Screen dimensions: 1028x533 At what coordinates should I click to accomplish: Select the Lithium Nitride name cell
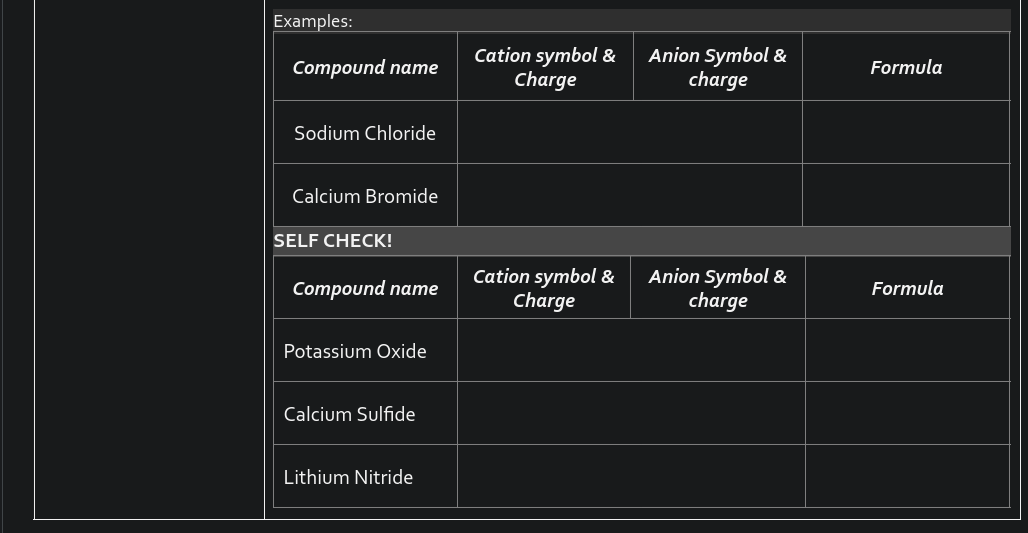pyautogui.click(x=348, y=477)
